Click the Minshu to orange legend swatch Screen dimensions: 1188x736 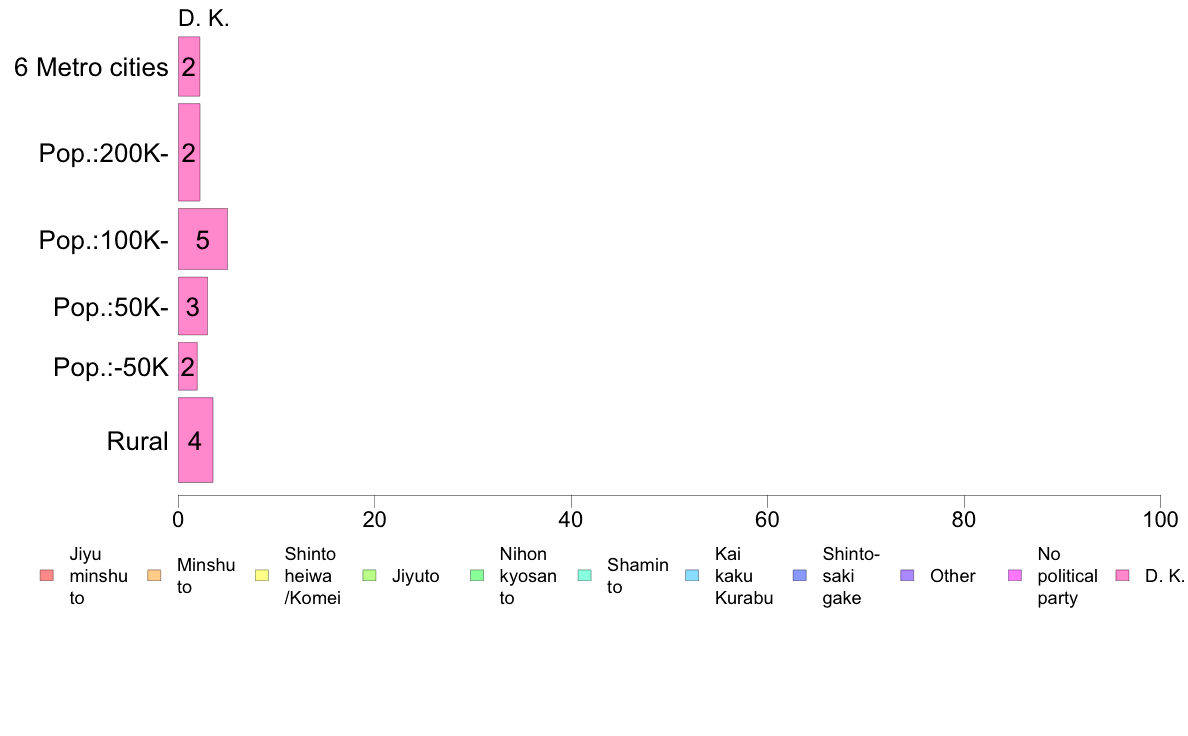pyautogui.click(x=155, y=575)
